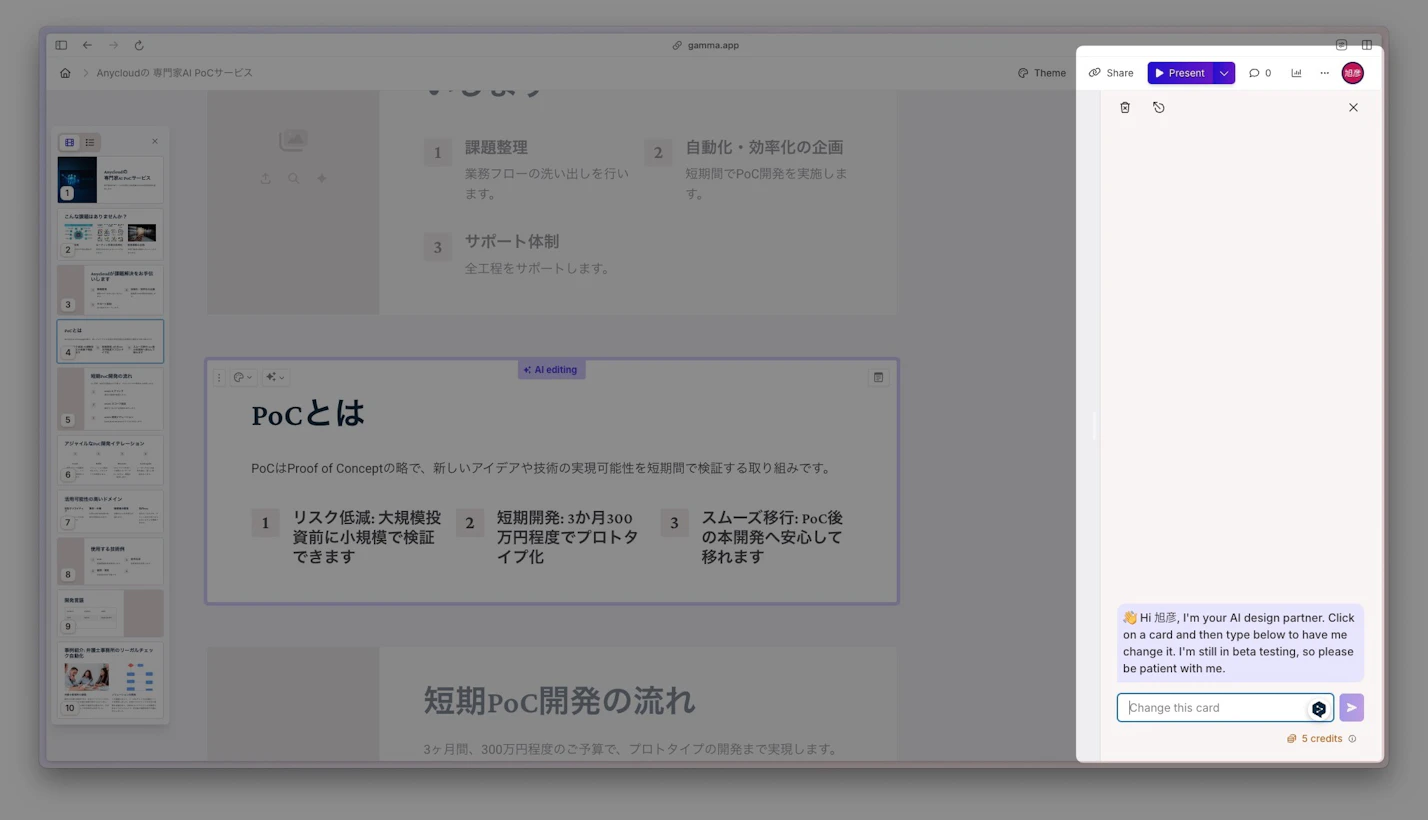Reload the page with the refresh icon
The height and width of the screenshot is (820, 1428).
coord(139,45)
